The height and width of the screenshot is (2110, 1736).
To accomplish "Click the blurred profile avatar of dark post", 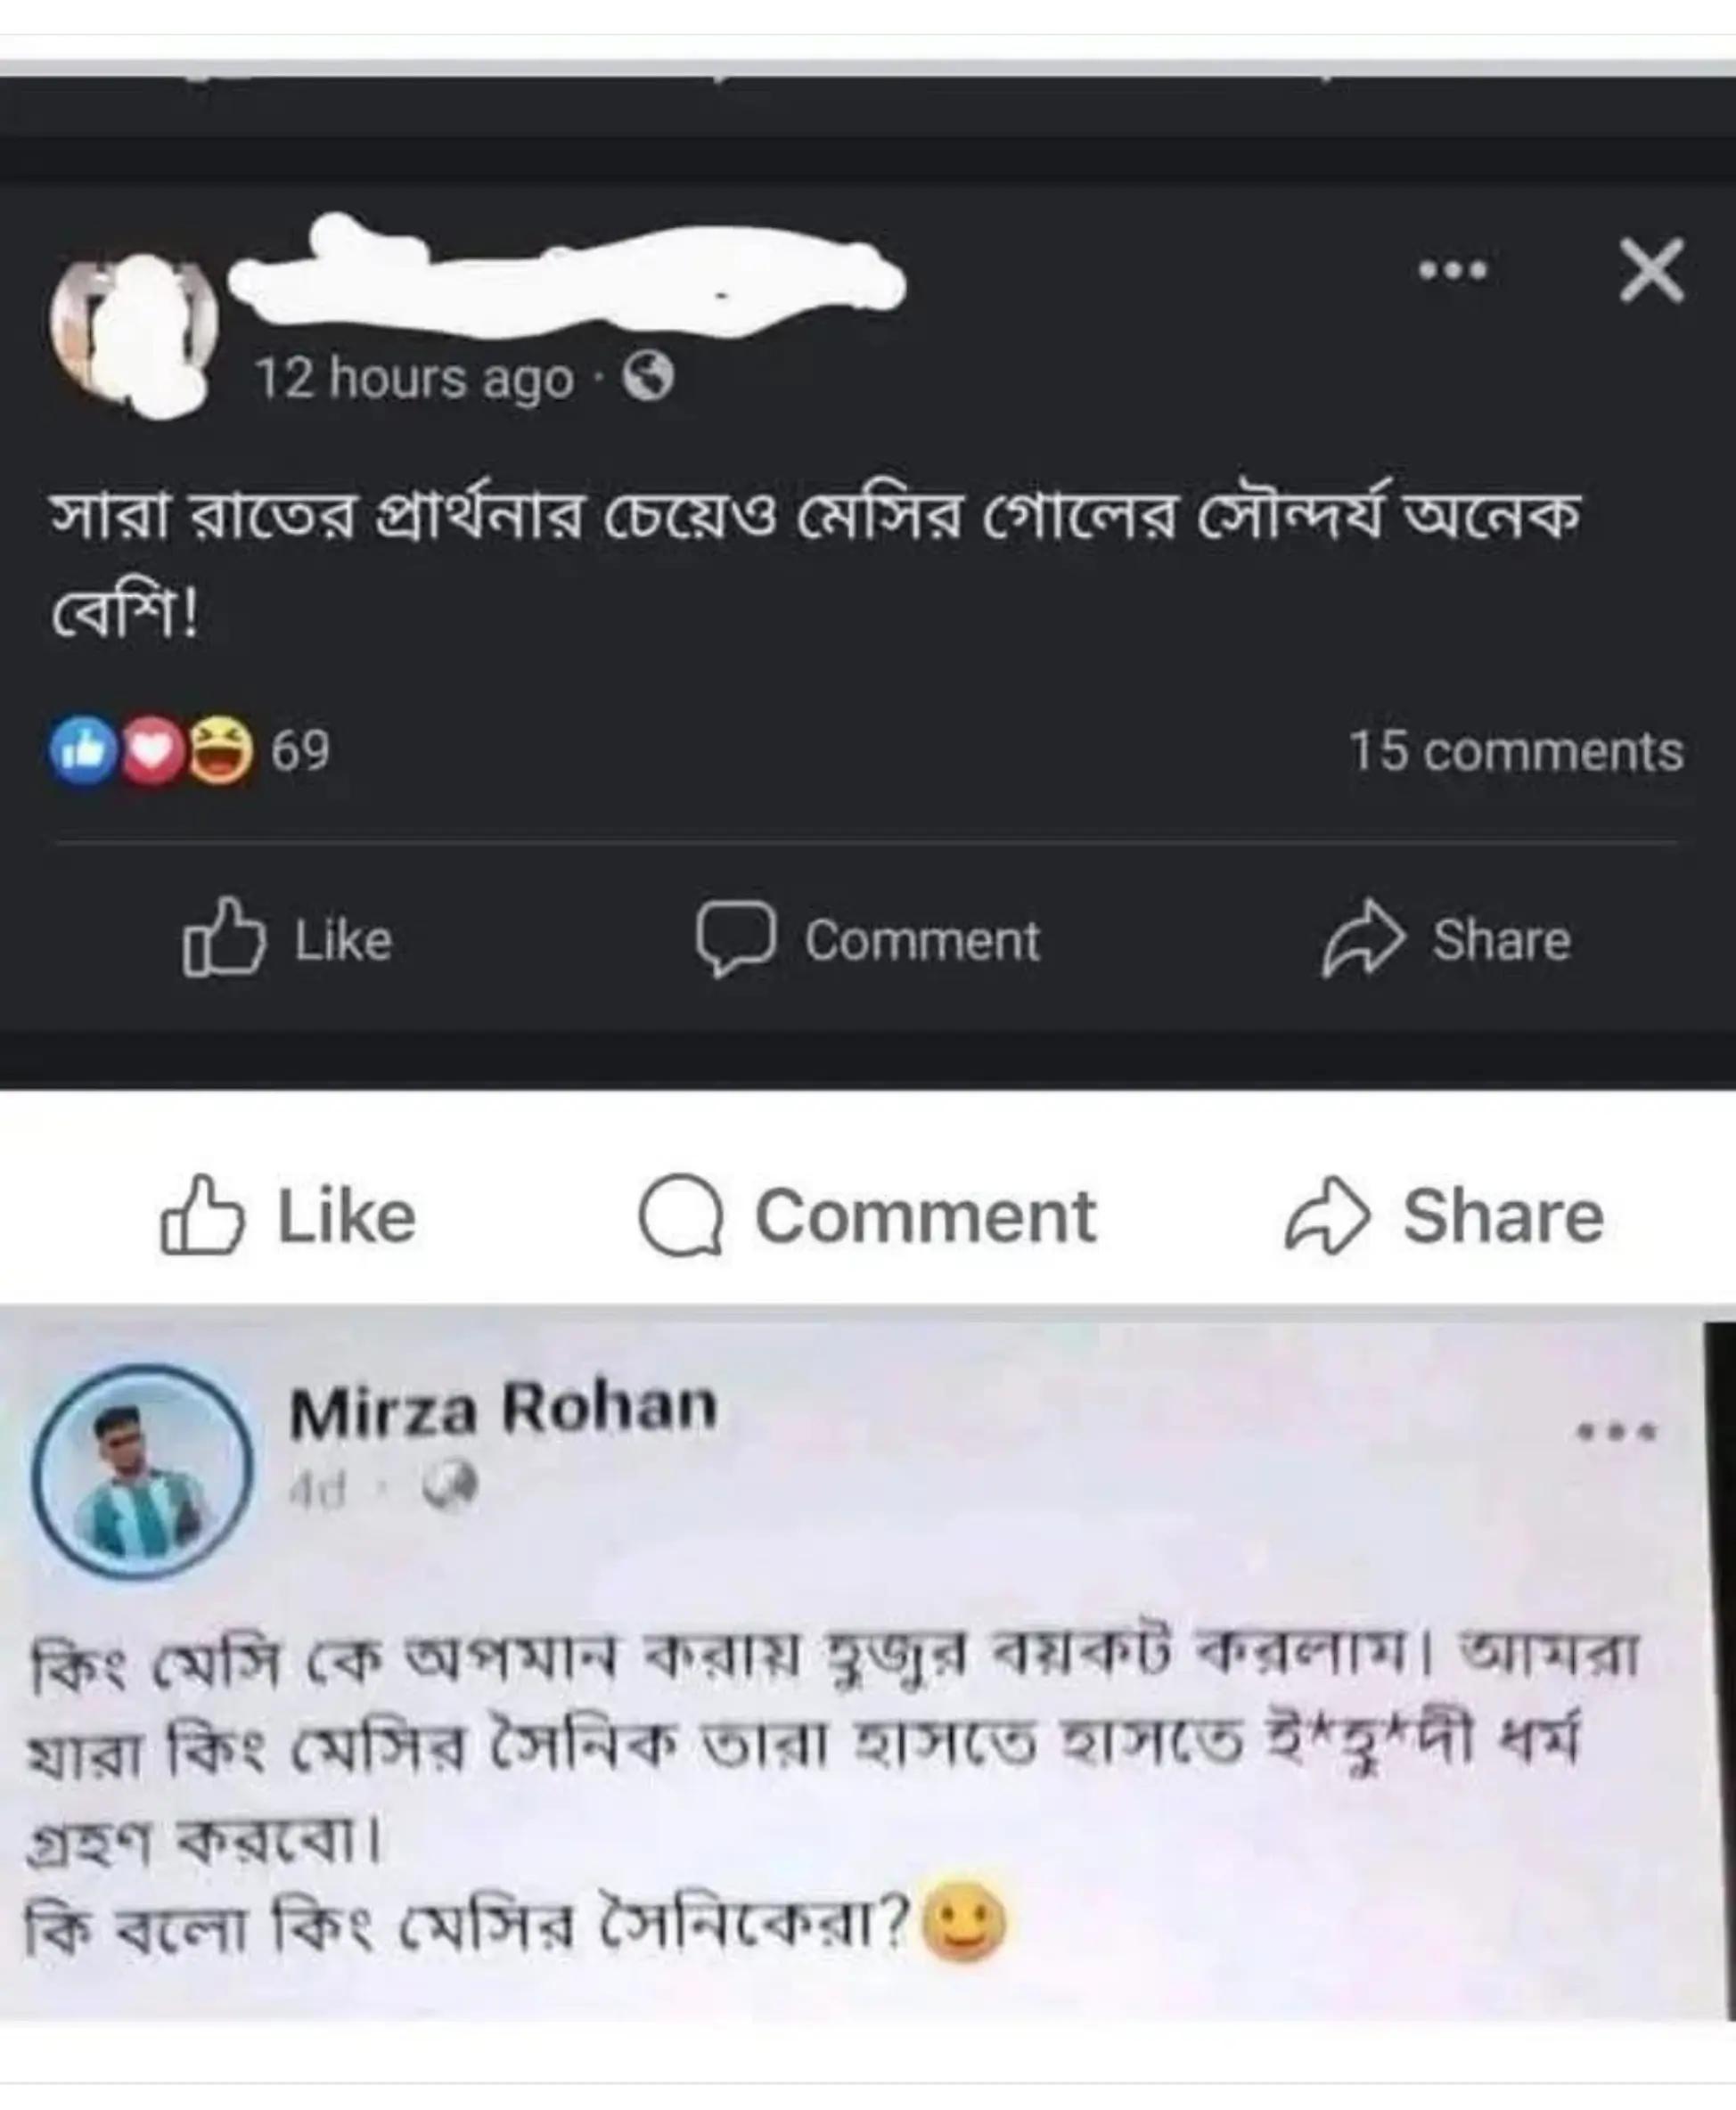I will pos(135,335).
